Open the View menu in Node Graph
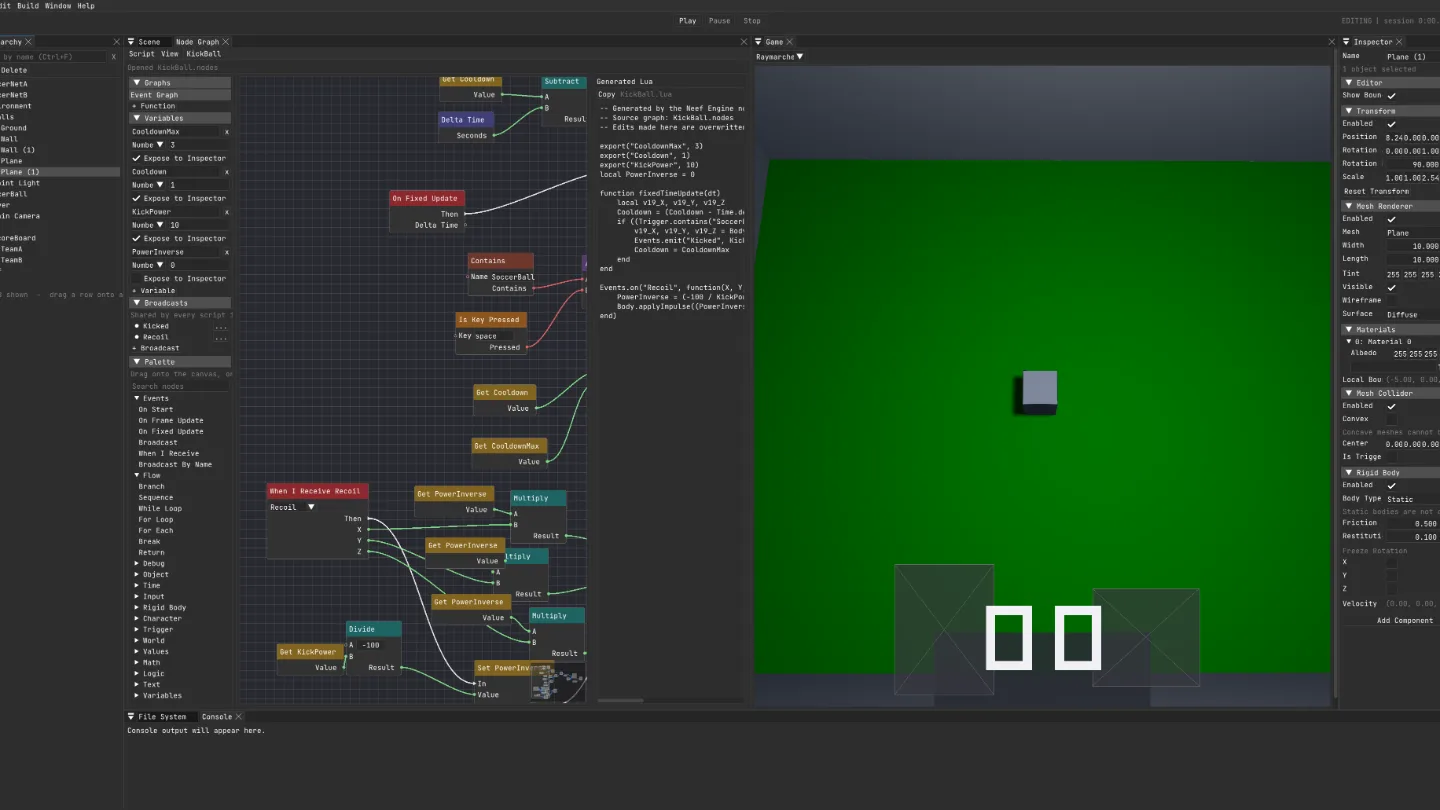 (x=170, y=54)
